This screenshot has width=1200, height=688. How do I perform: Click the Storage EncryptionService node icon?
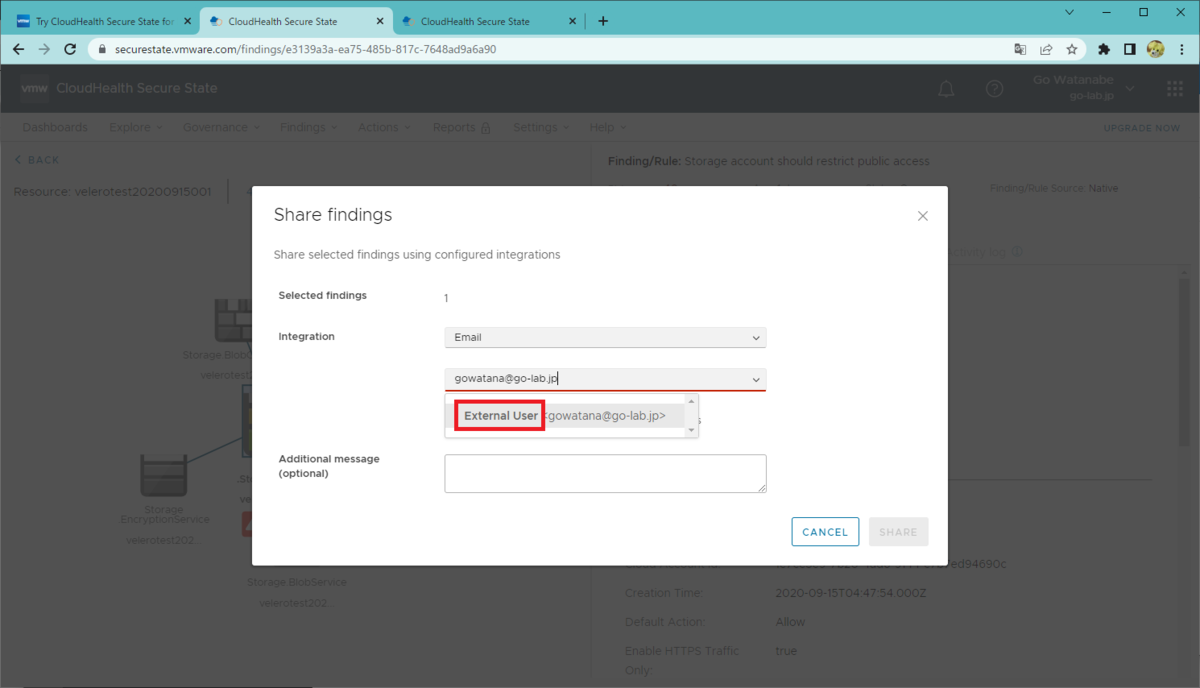163,476
